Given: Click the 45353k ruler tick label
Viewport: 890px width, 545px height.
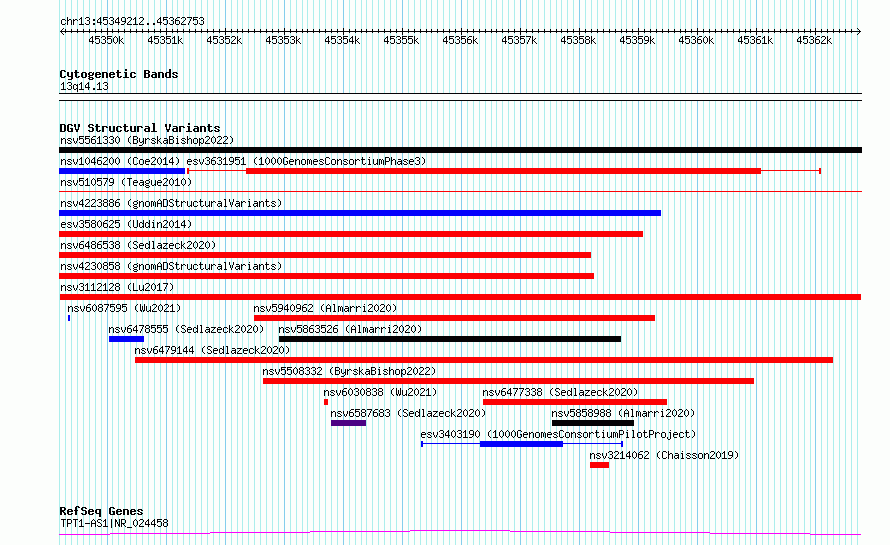Looking at the screenshot, I should (x=283, y=40).
